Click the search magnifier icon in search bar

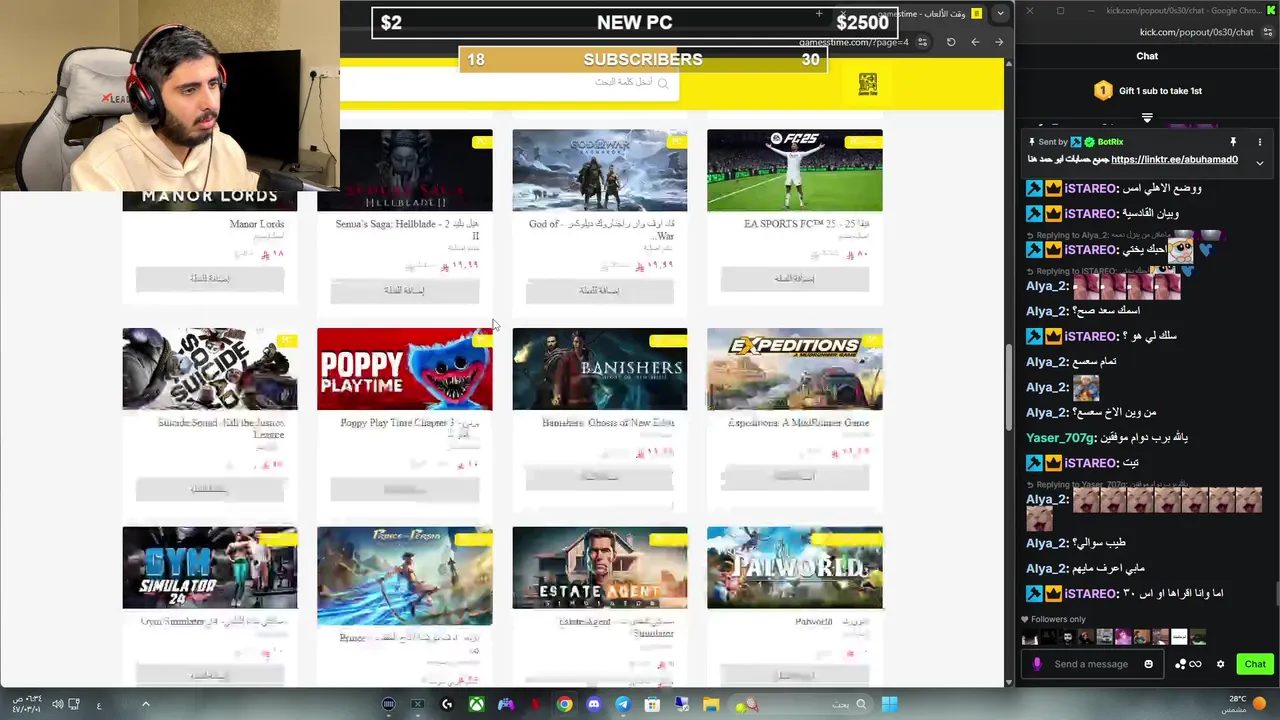pos(662,82)
